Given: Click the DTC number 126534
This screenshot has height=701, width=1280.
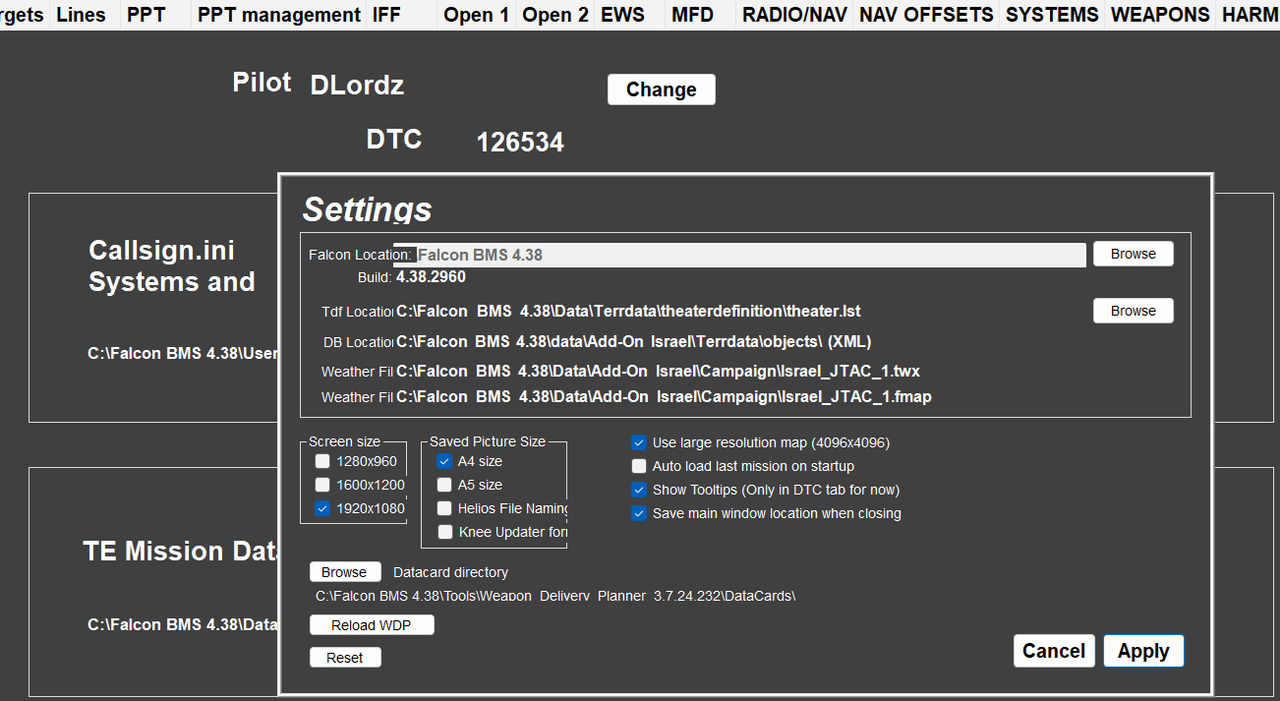Looking at the screenshot, I should pyautogui.click(x=520, y=142).
